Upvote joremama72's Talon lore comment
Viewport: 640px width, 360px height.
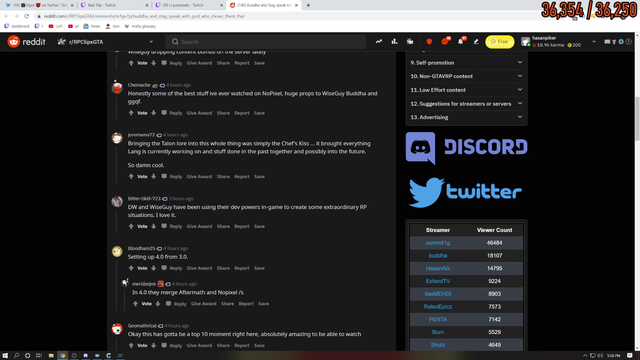(131, 177)
